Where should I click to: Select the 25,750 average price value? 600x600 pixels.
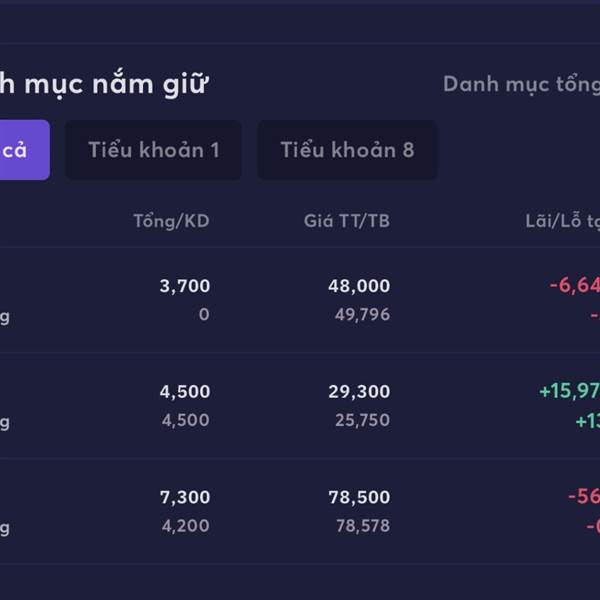362,421
